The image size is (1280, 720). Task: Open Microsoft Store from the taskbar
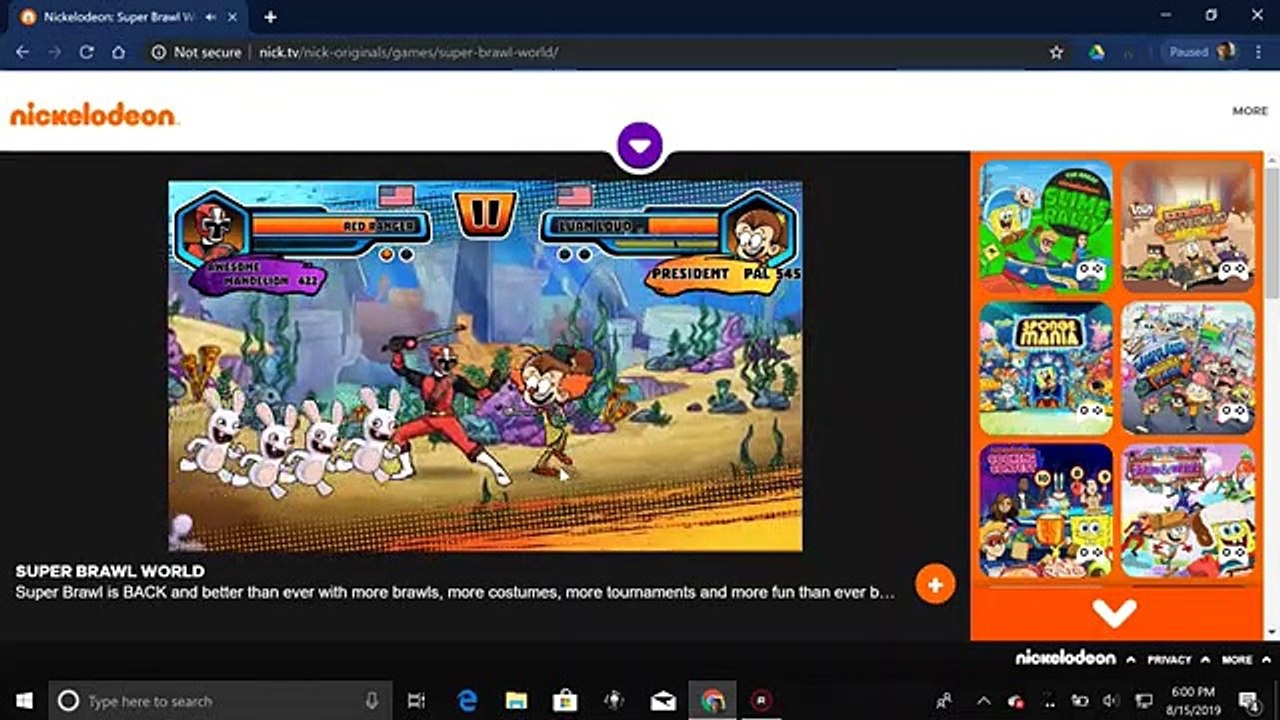(565, 701)
